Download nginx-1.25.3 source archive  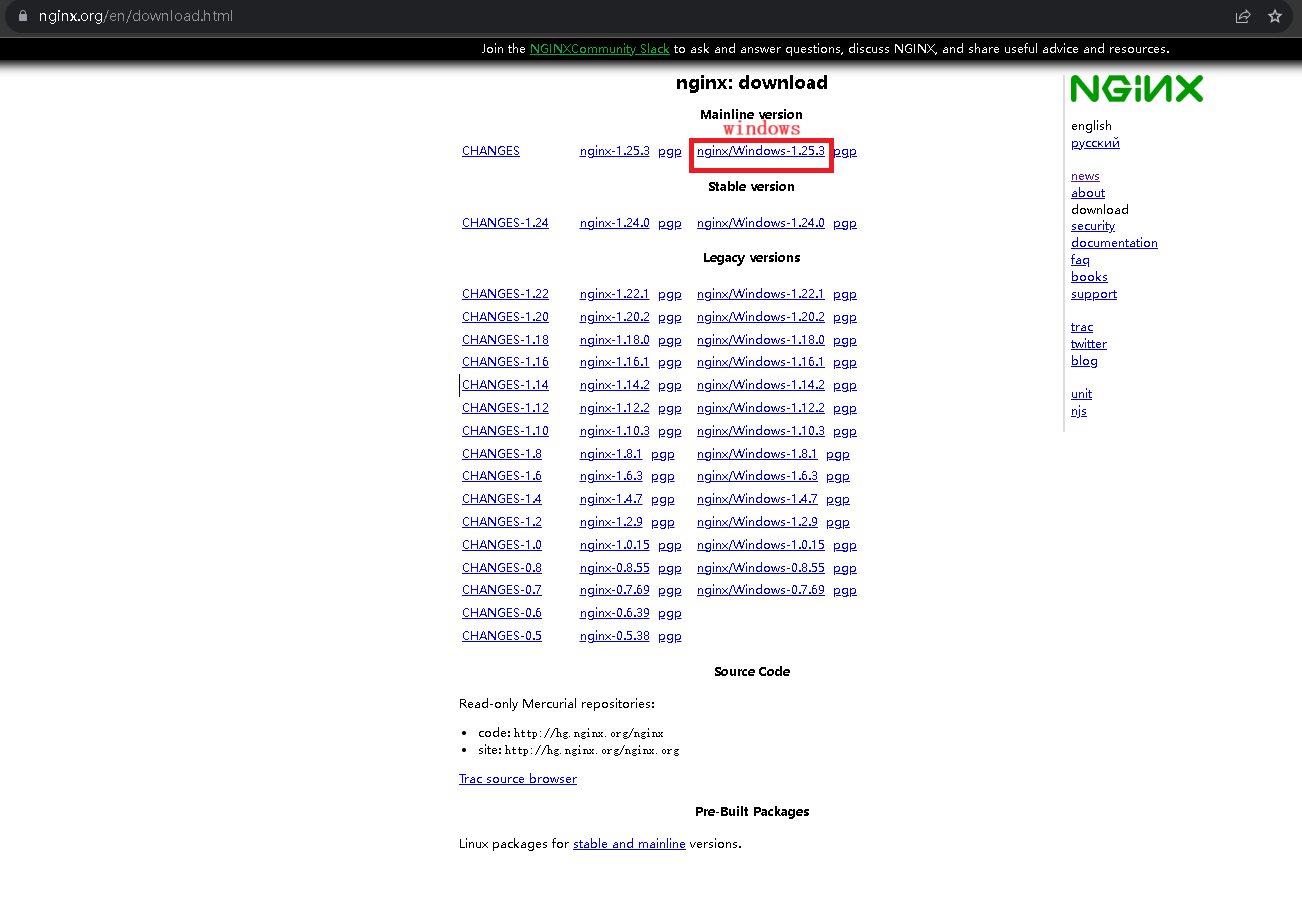[x=614, y=151]
